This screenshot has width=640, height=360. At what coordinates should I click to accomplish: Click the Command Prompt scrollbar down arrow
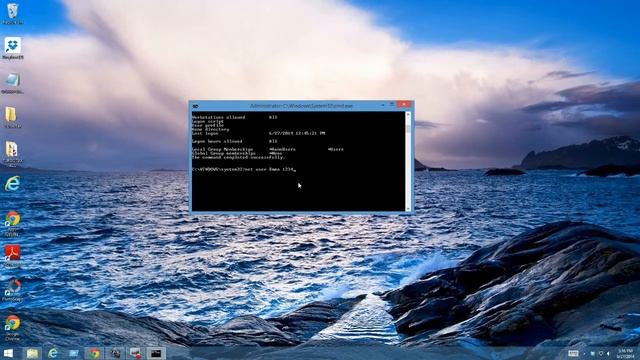point(408,209)
